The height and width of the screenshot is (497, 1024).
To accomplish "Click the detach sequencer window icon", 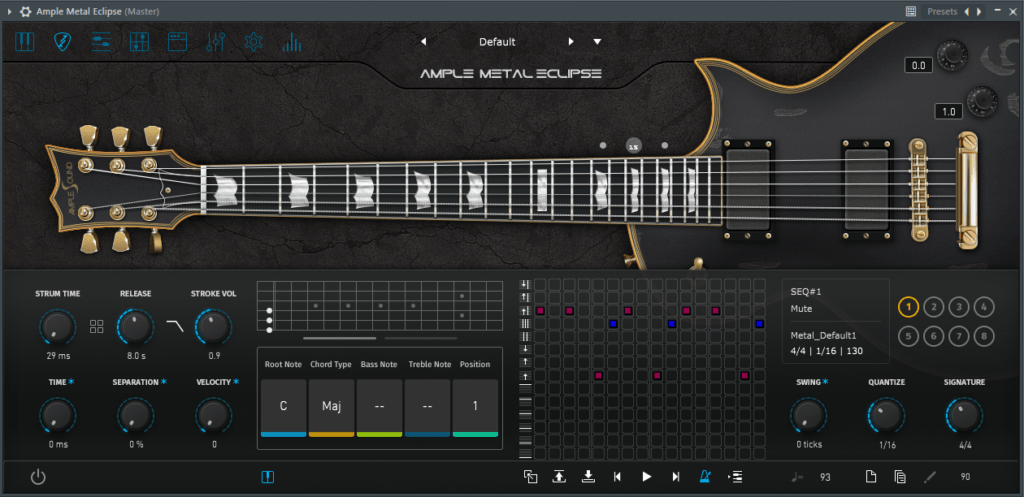I will click(x=530, y=477).
